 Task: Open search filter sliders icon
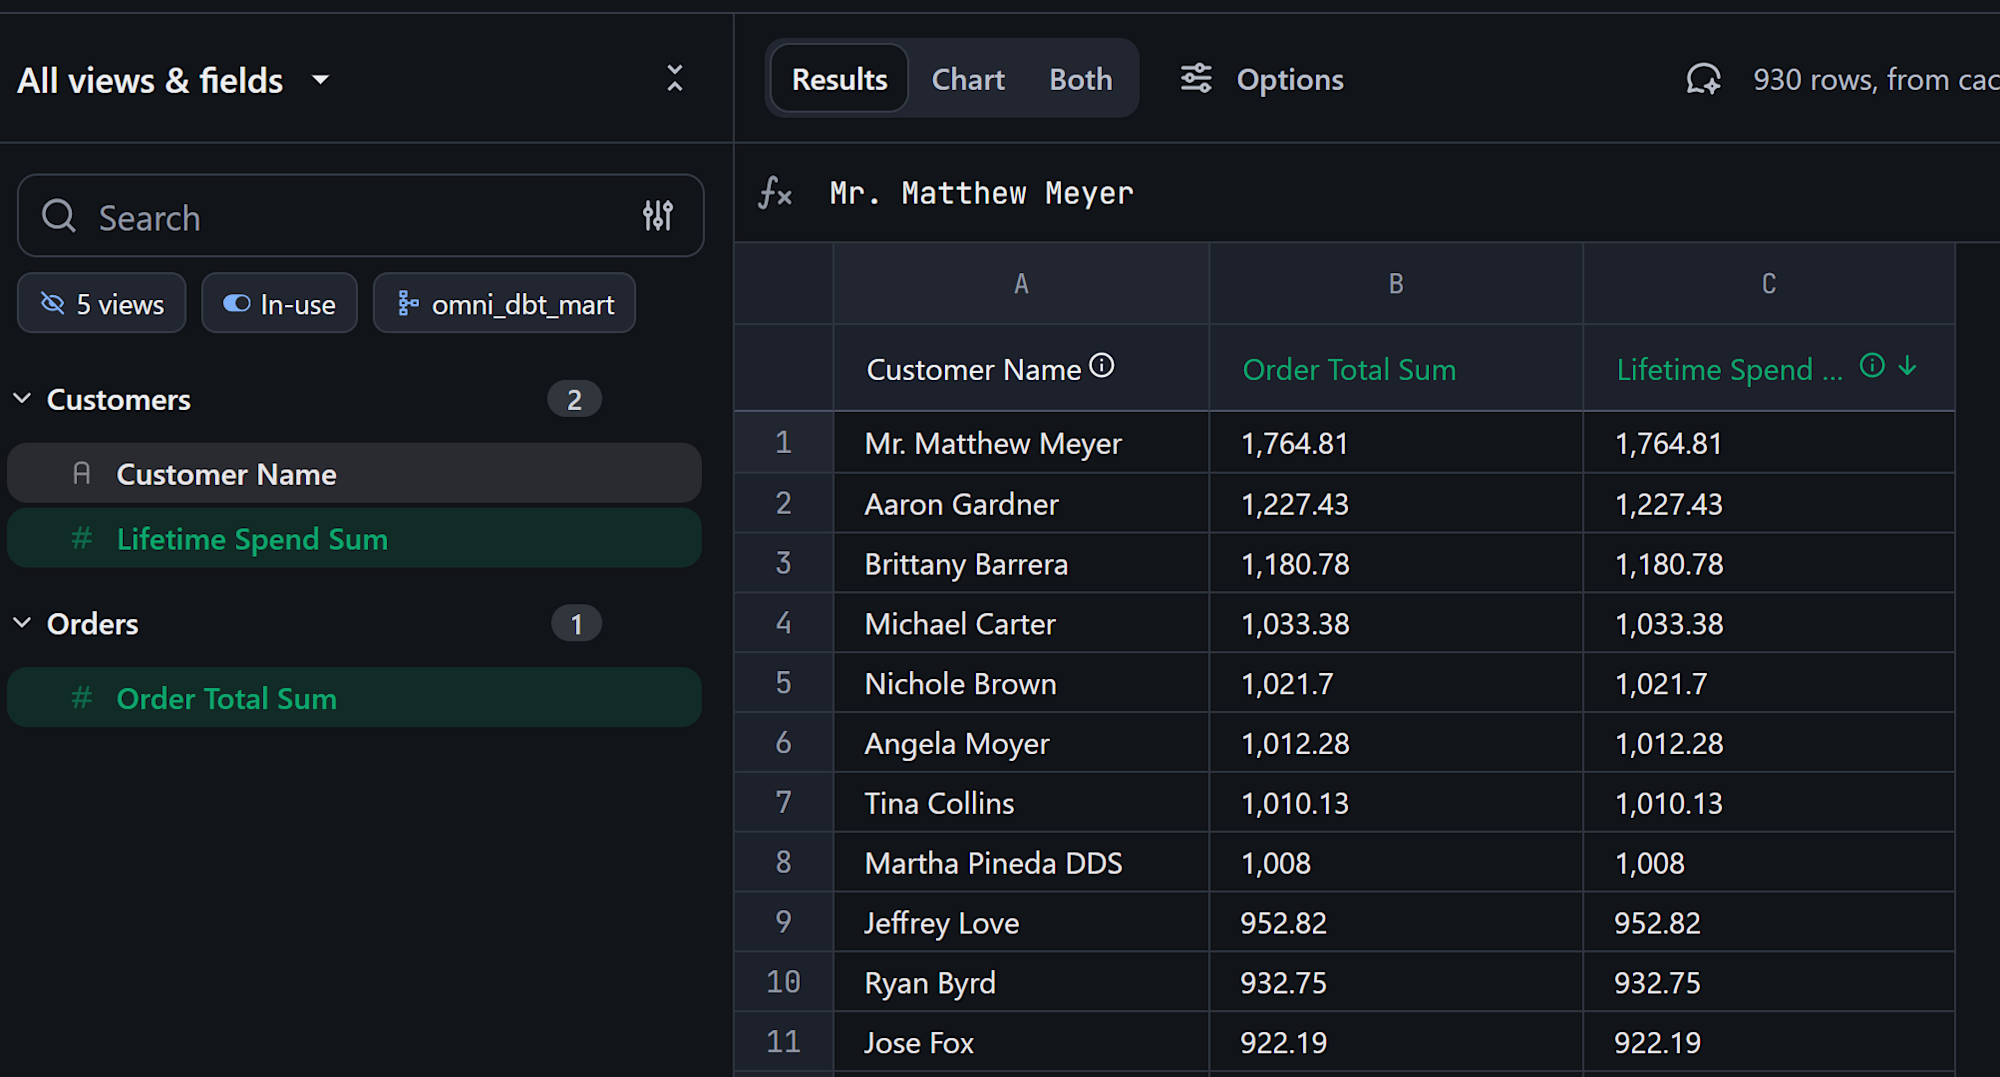click(x=657, y=215)
